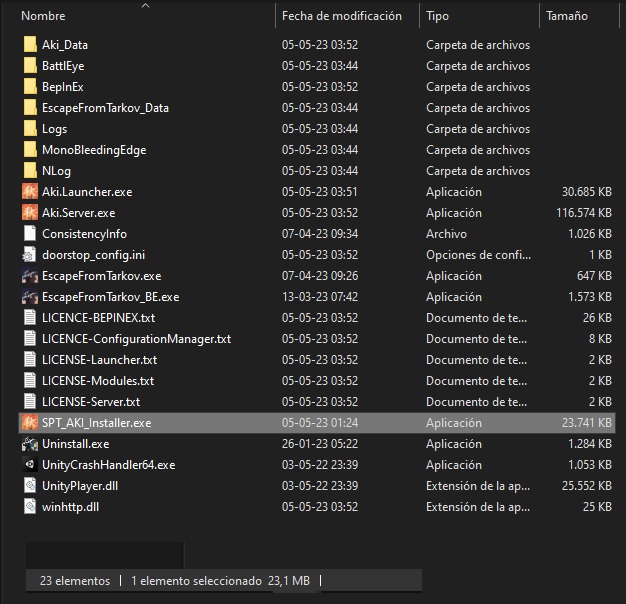
Task: Select the Logs folder icon
Action: pyautogui.click(x=30, y=129)
